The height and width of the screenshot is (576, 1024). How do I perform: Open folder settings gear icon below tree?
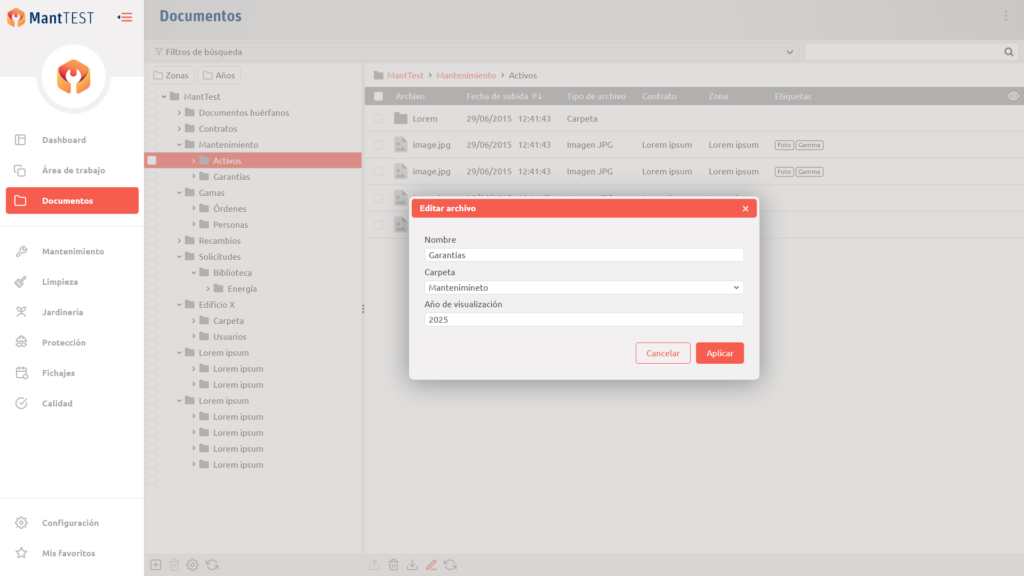pos(193,565)
